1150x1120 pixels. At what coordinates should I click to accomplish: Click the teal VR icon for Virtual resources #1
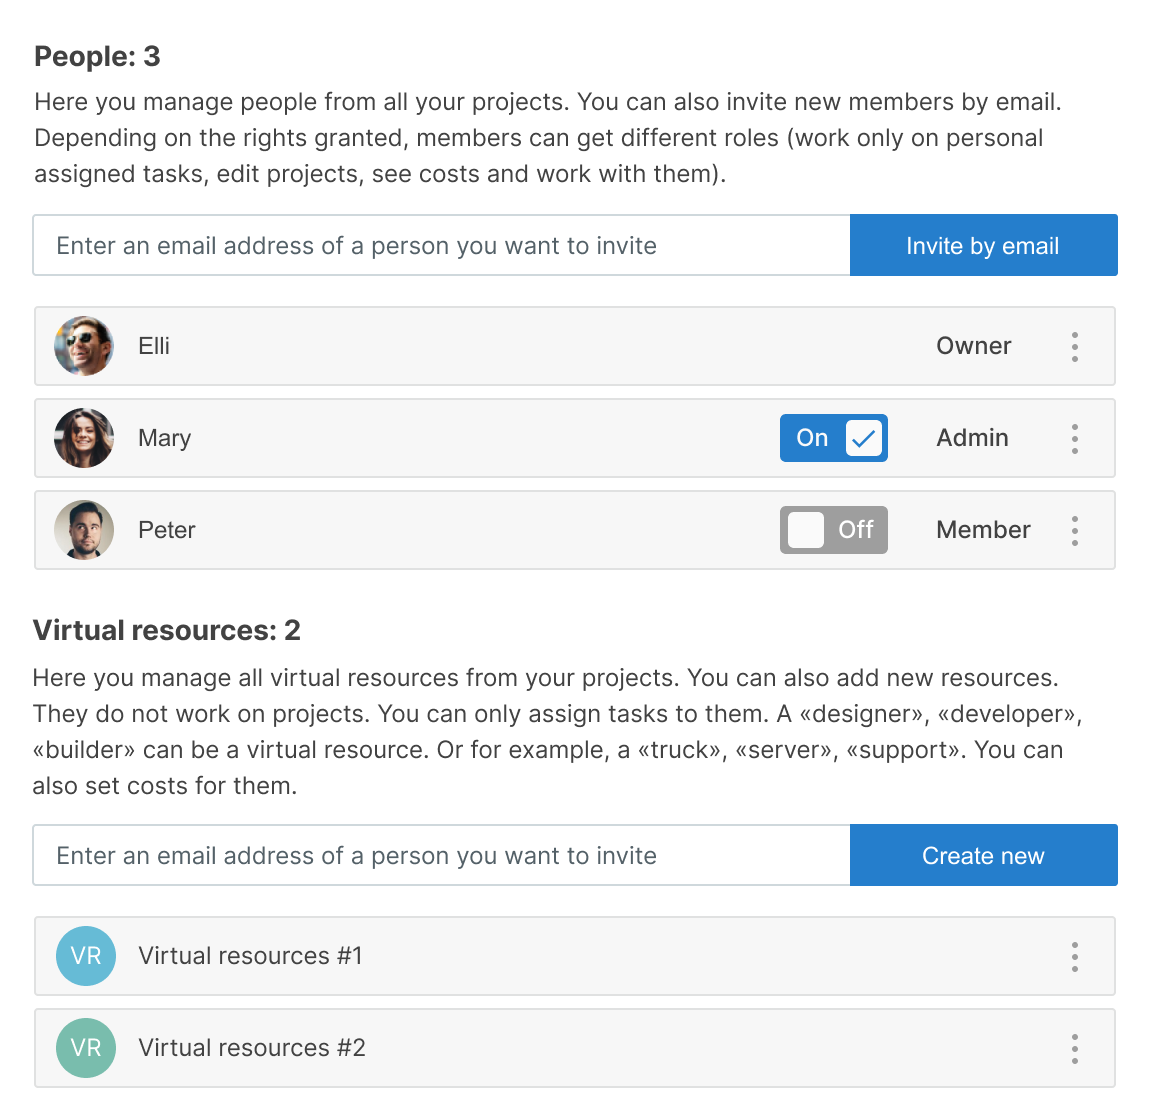[x=86, y=956]
